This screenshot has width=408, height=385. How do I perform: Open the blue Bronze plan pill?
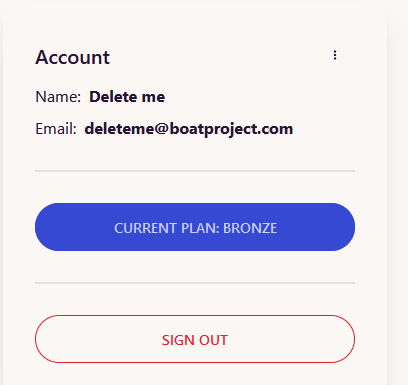(195, 227)
